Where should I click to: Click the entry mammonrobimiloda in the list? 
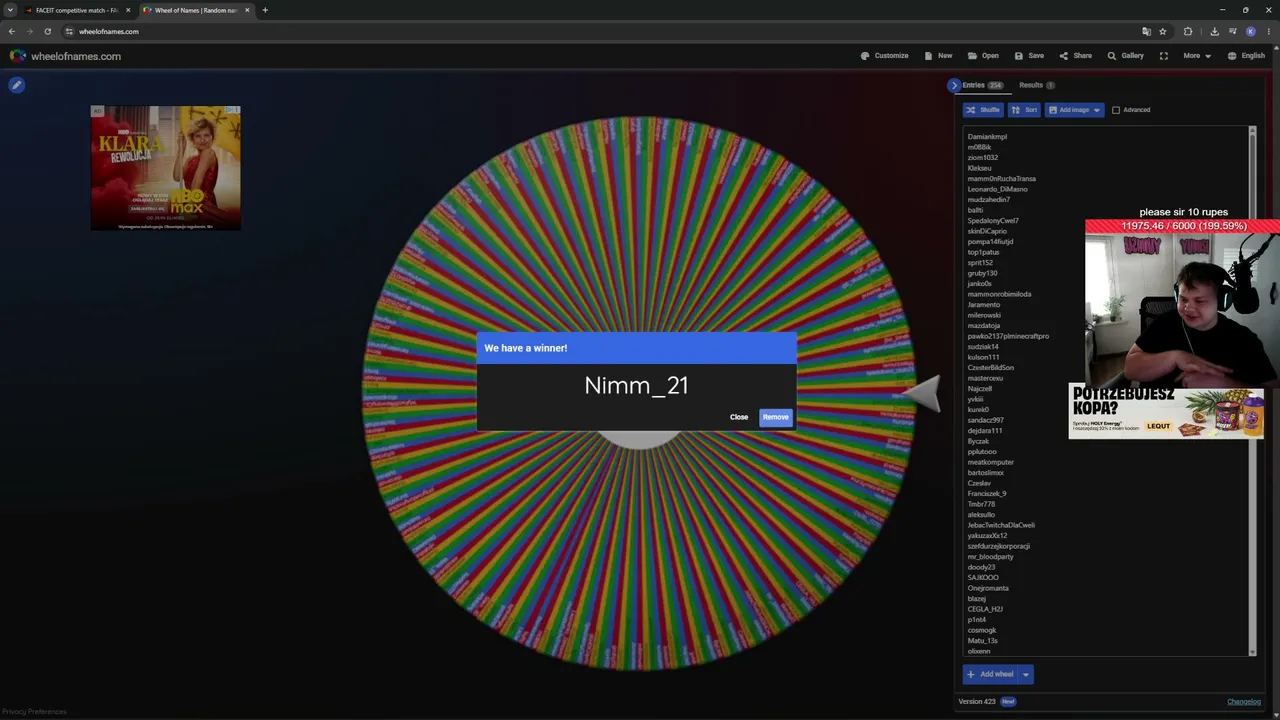pyautogui.click(x=999, y=294)
